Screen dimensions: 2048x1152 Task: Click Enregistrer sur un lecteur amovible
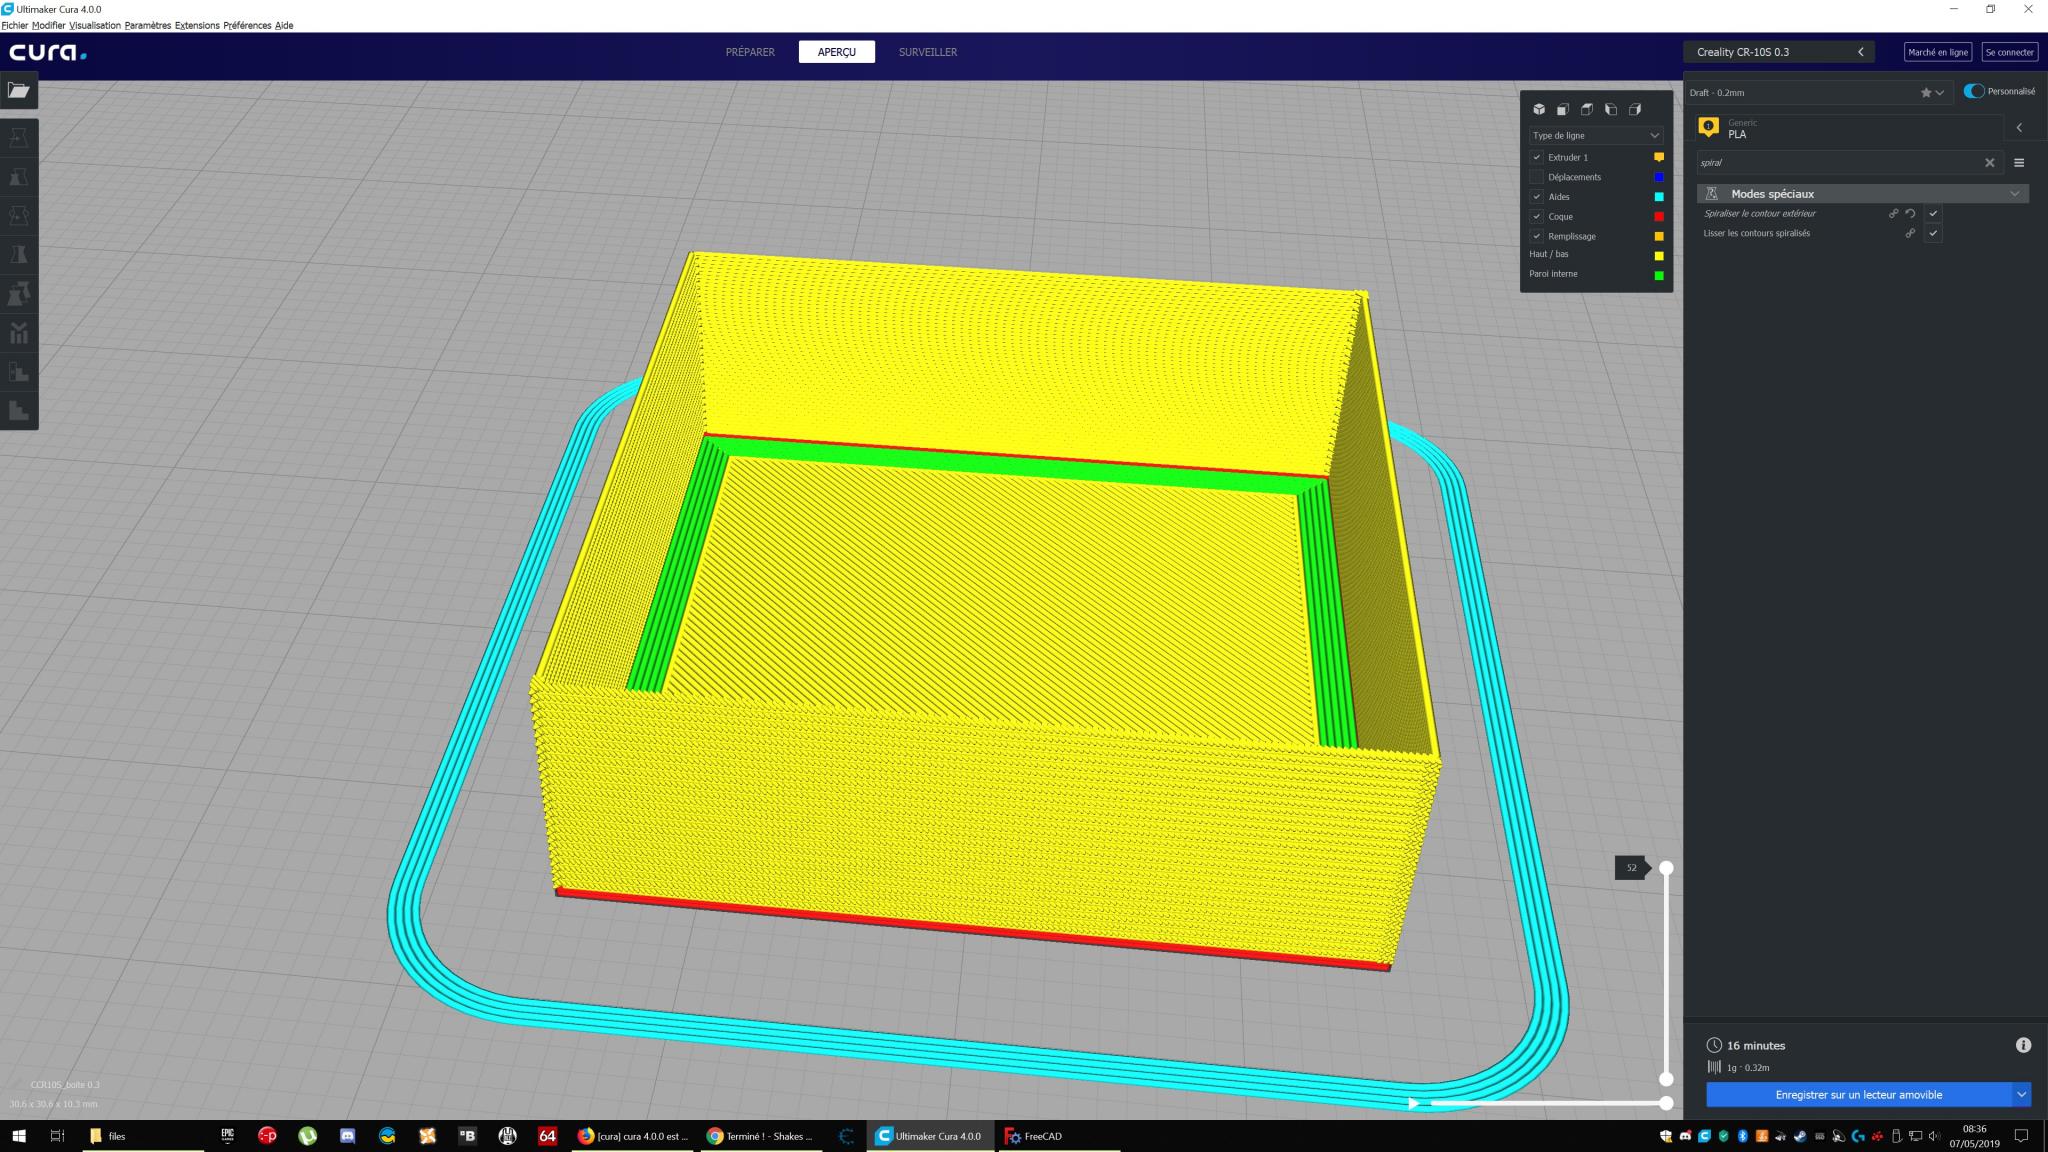[1858, 1095]
